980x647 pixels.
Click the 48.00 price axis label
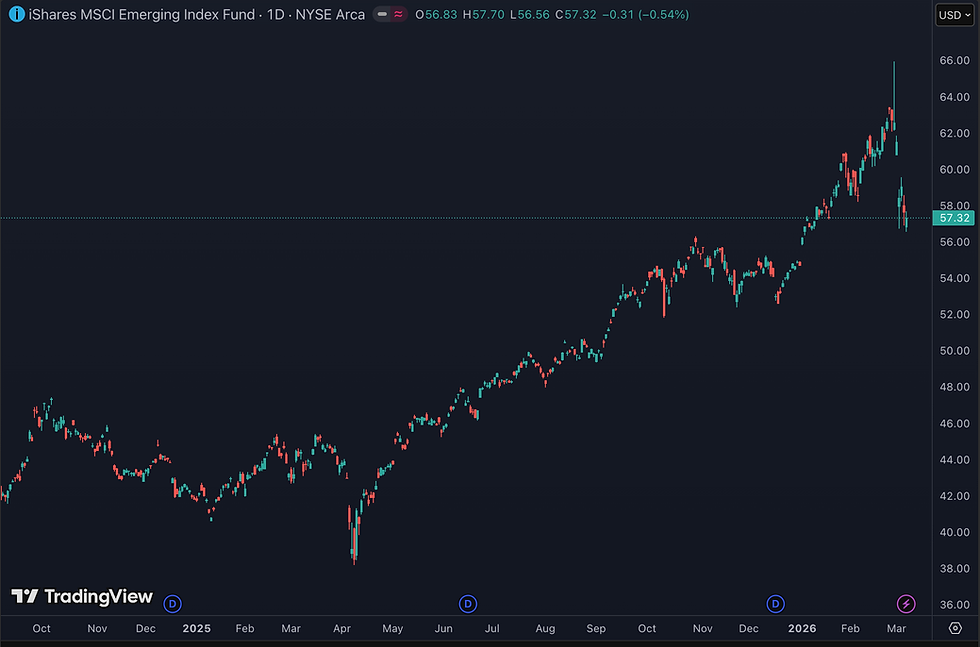(954, 387)
